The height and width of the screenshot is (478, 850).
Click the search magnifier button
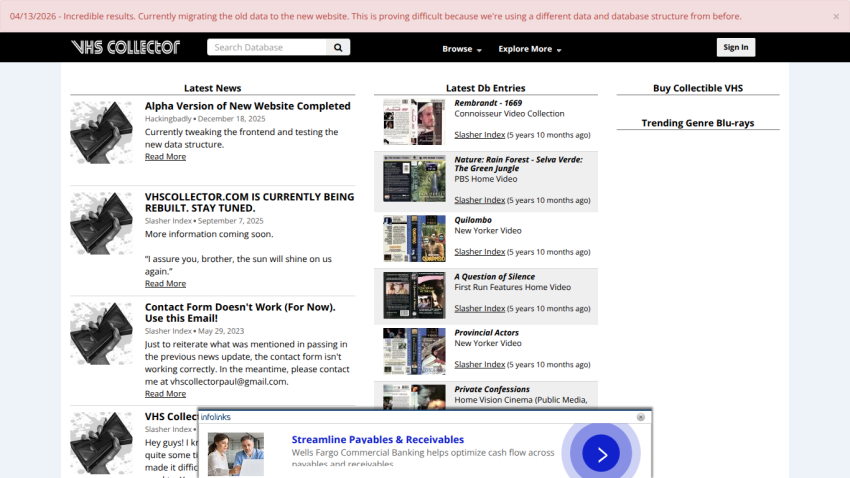[x=338, y=47]
